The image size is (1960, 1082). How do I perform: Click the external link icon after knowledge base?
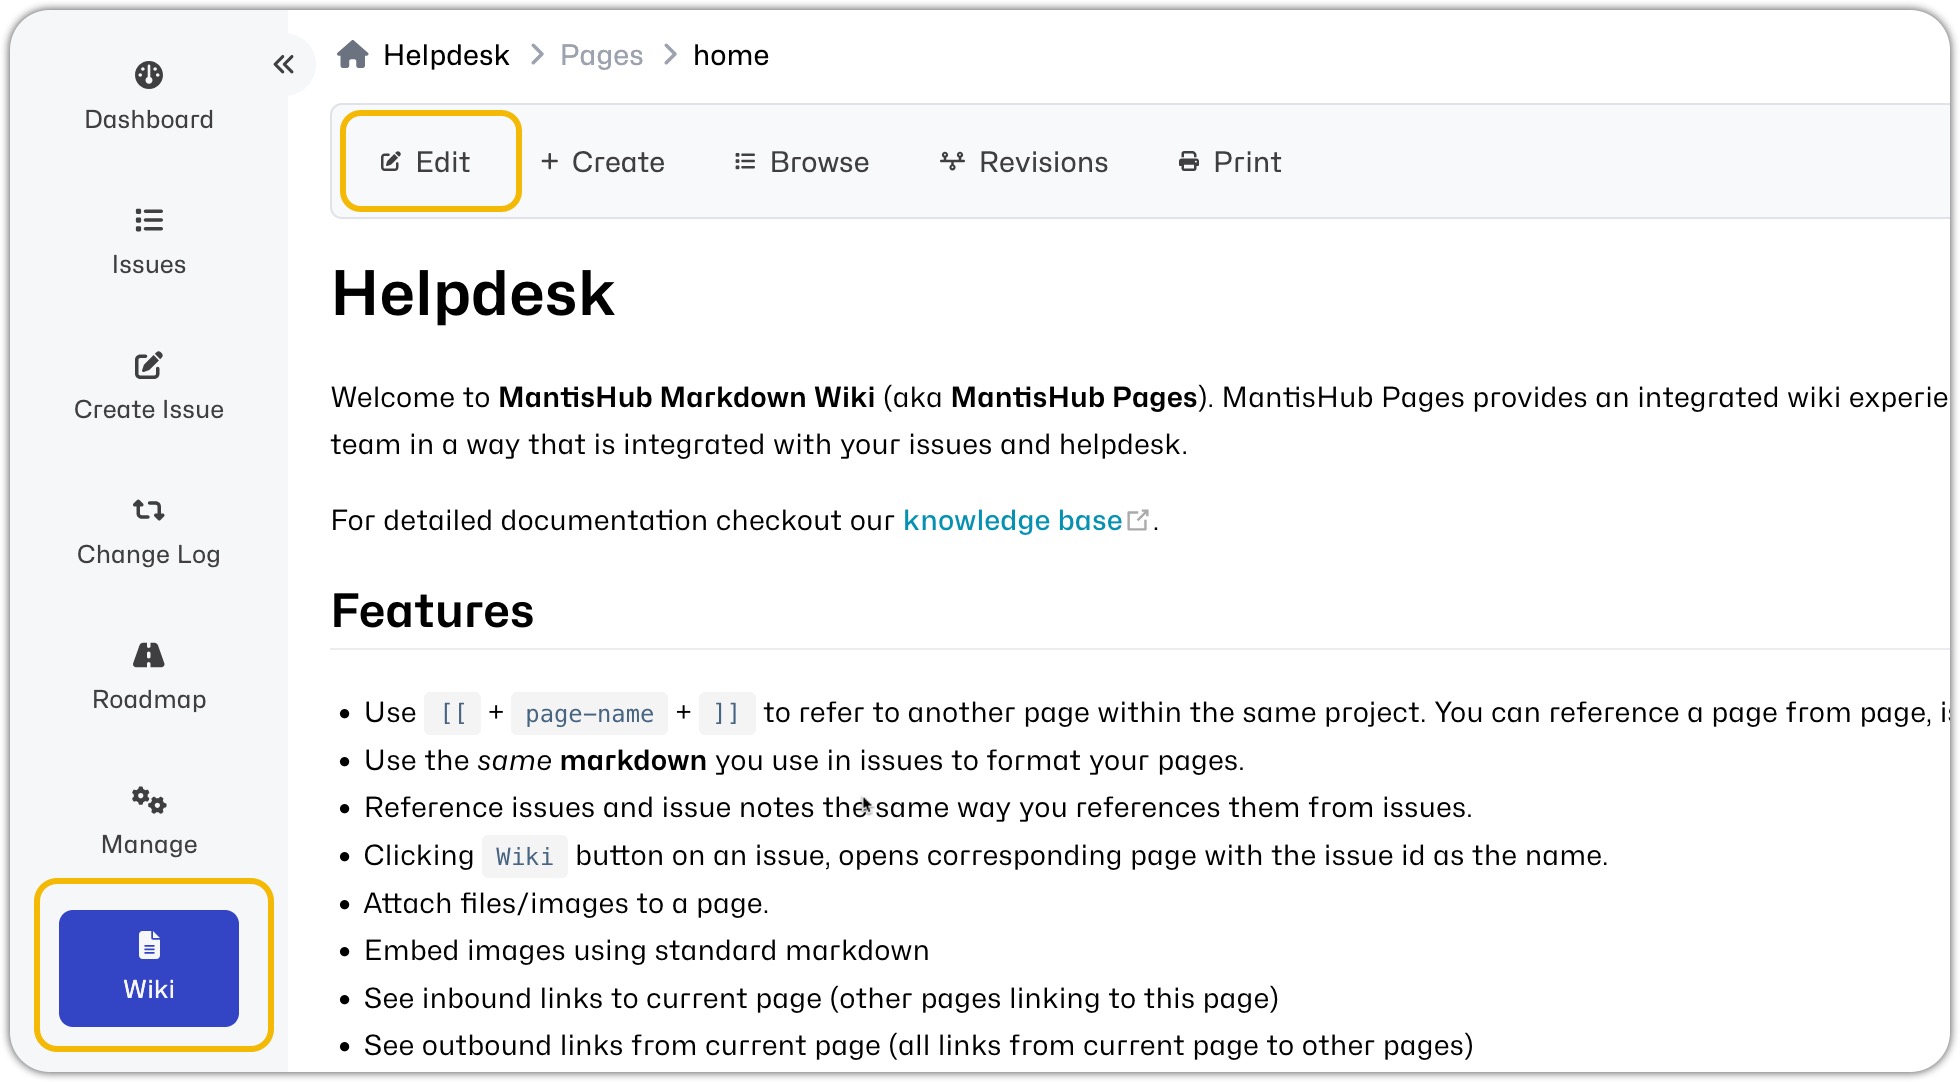click(x=1138, y=520)
